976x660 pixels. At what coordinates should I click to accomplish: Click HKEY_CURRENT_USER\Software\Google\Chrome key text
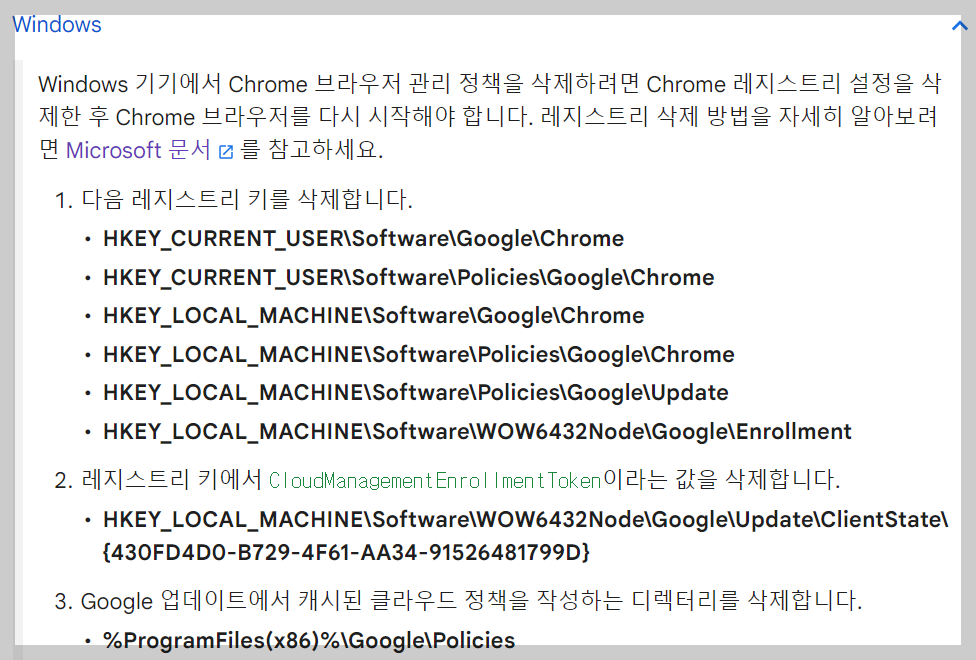click(364, 238)
